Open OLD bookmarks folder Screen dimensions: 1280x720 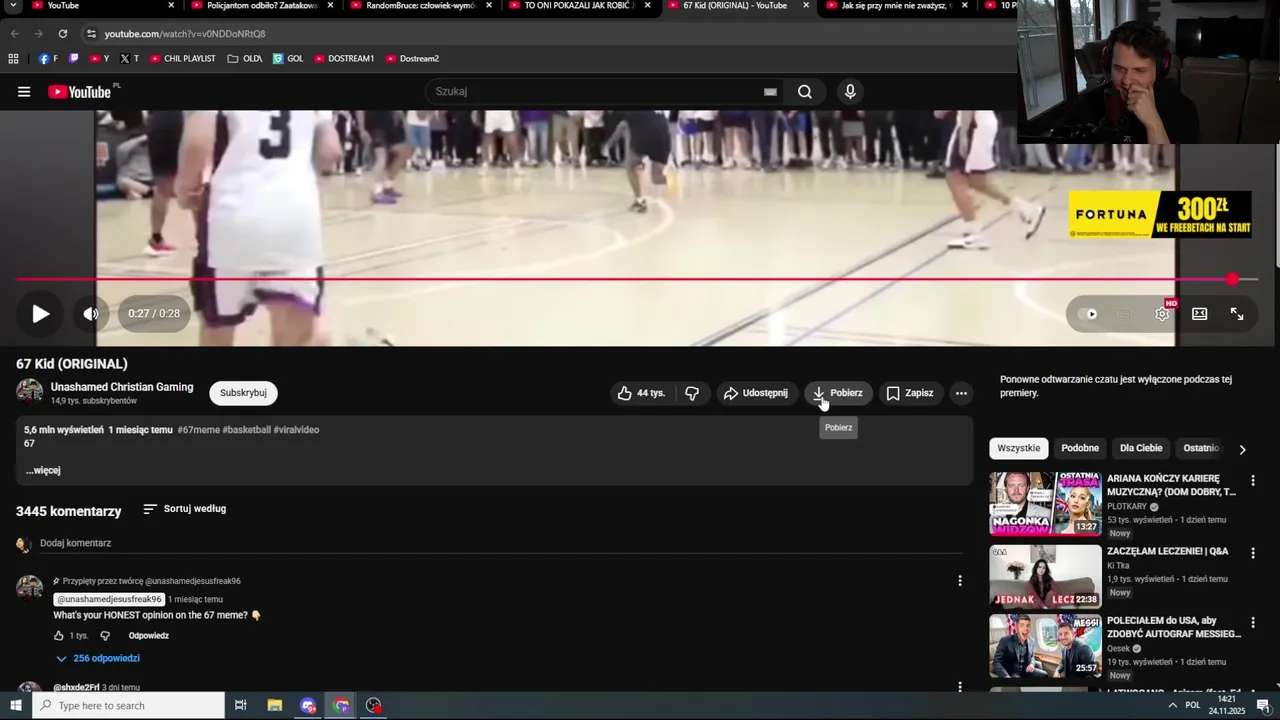(245, 59)
